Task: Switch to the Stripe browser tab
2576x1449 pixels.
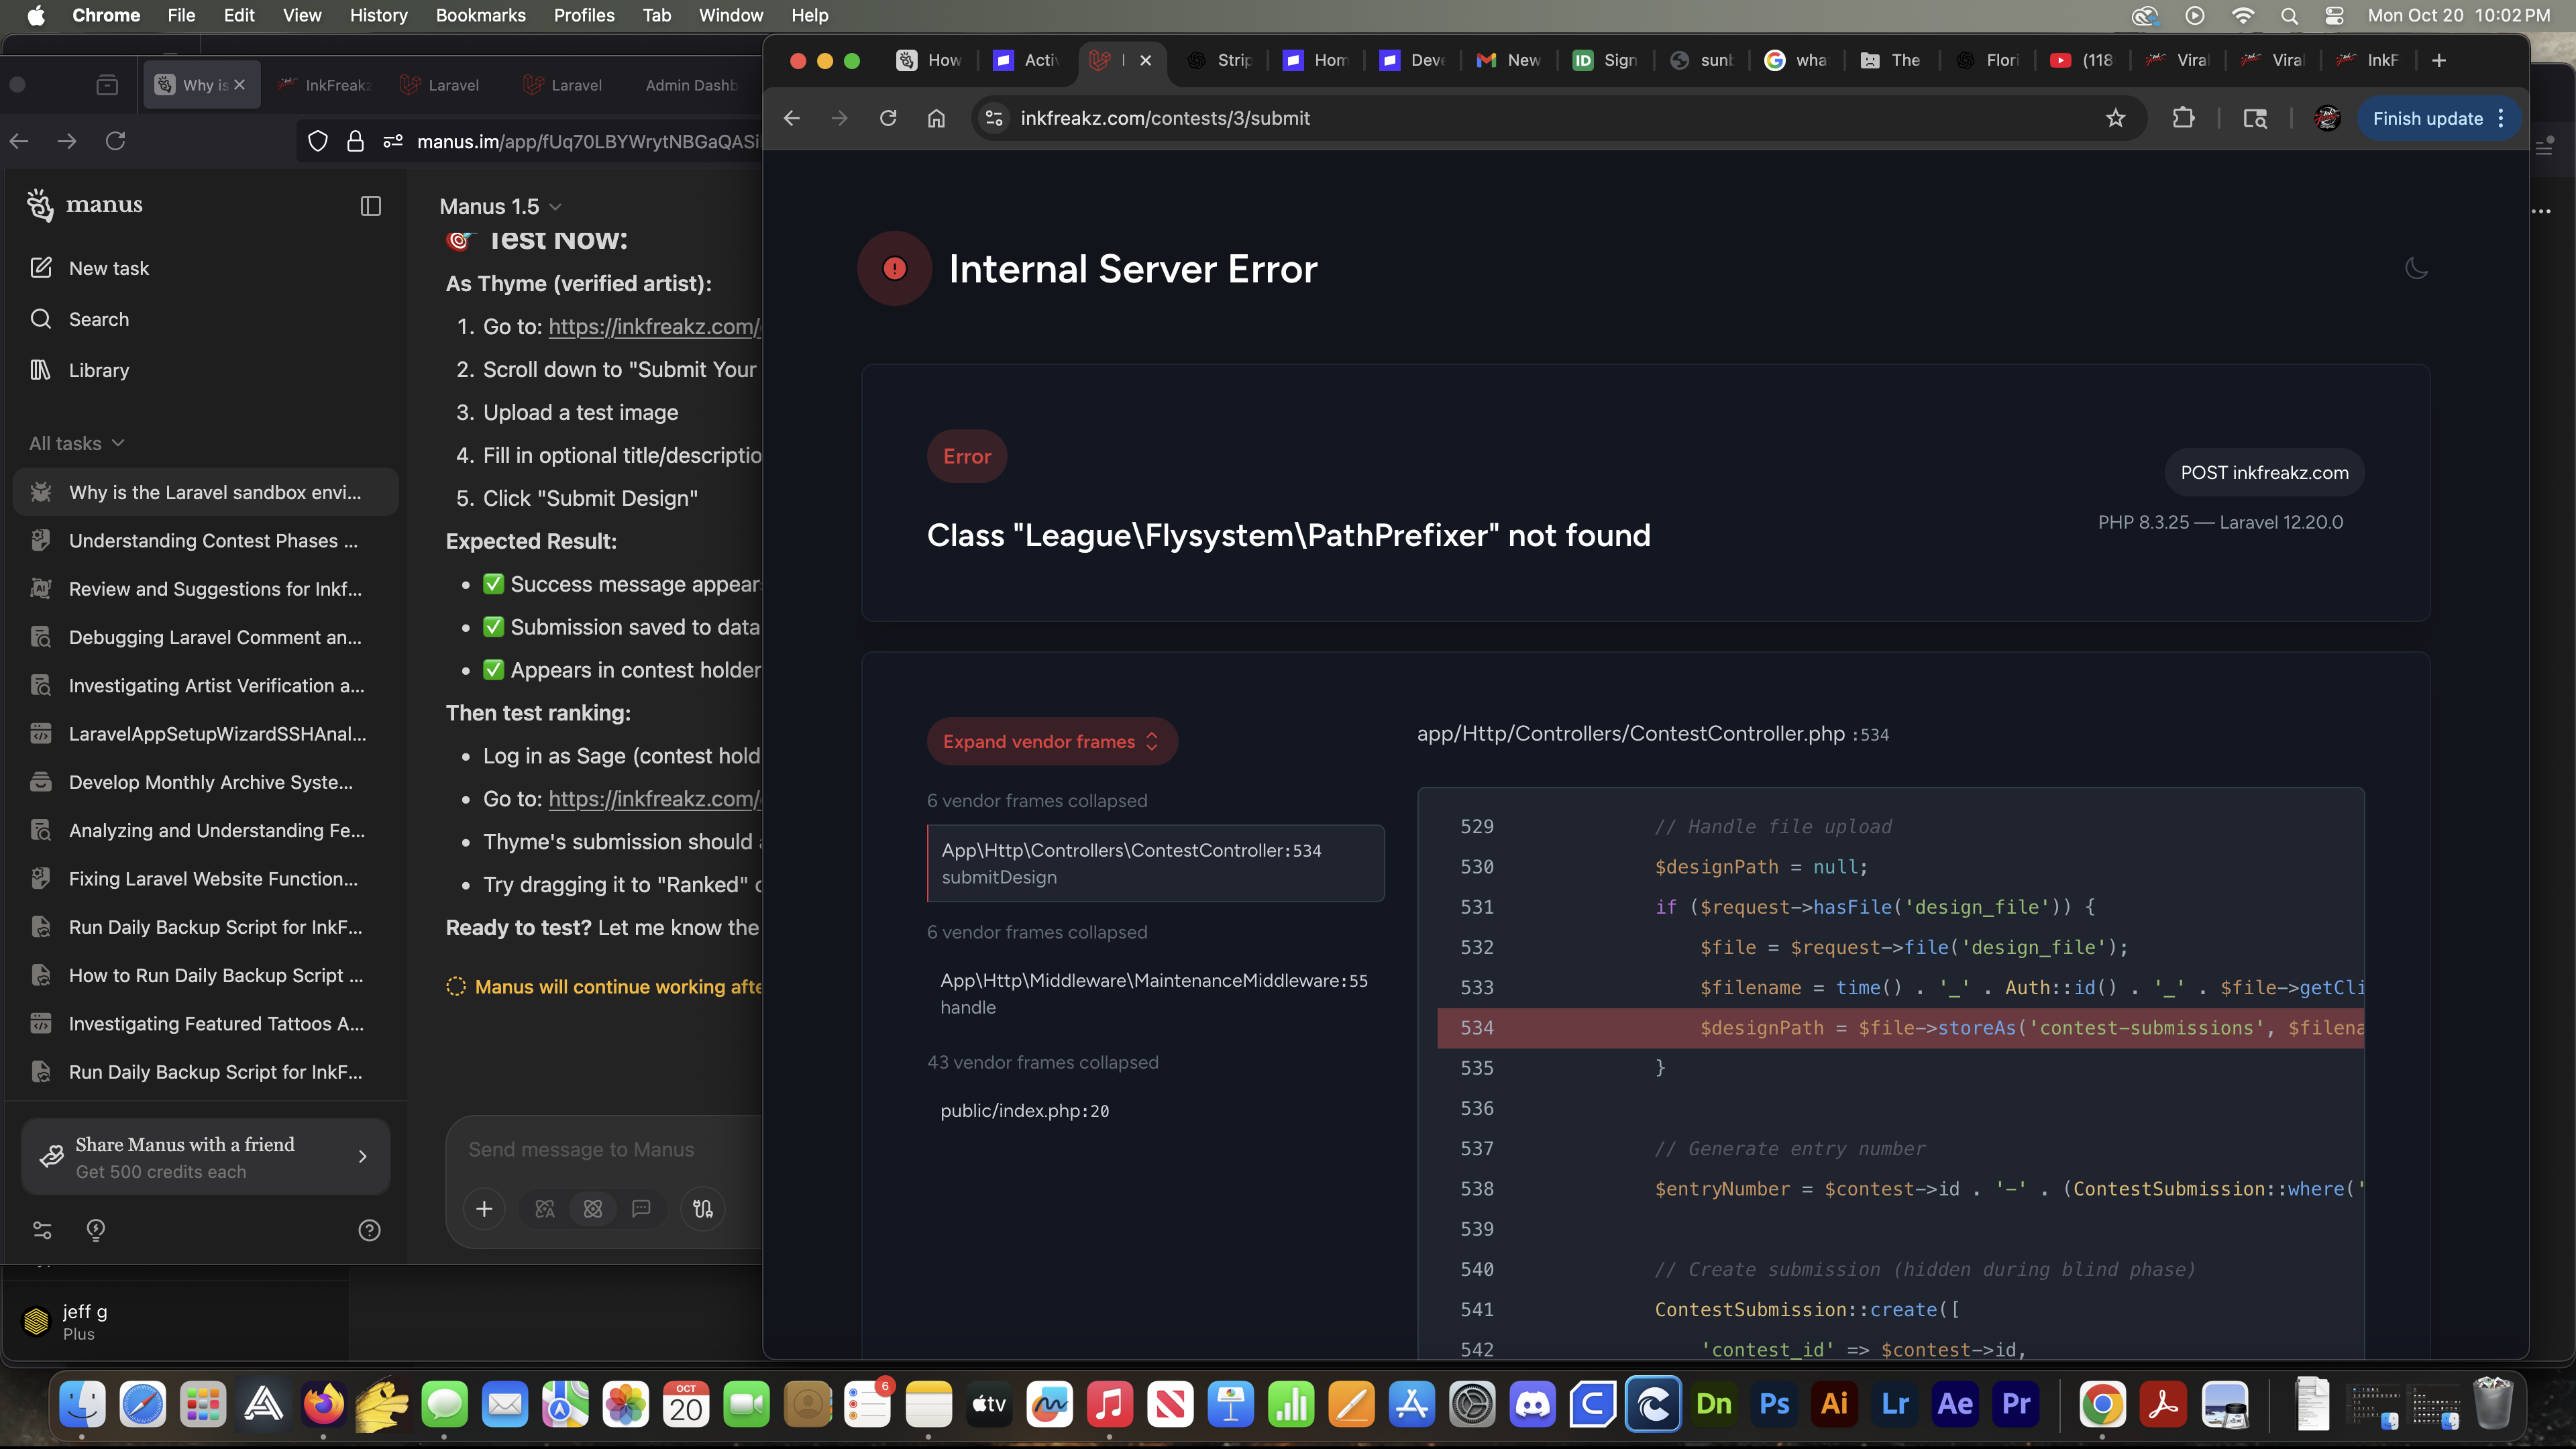Action: 1220,60
